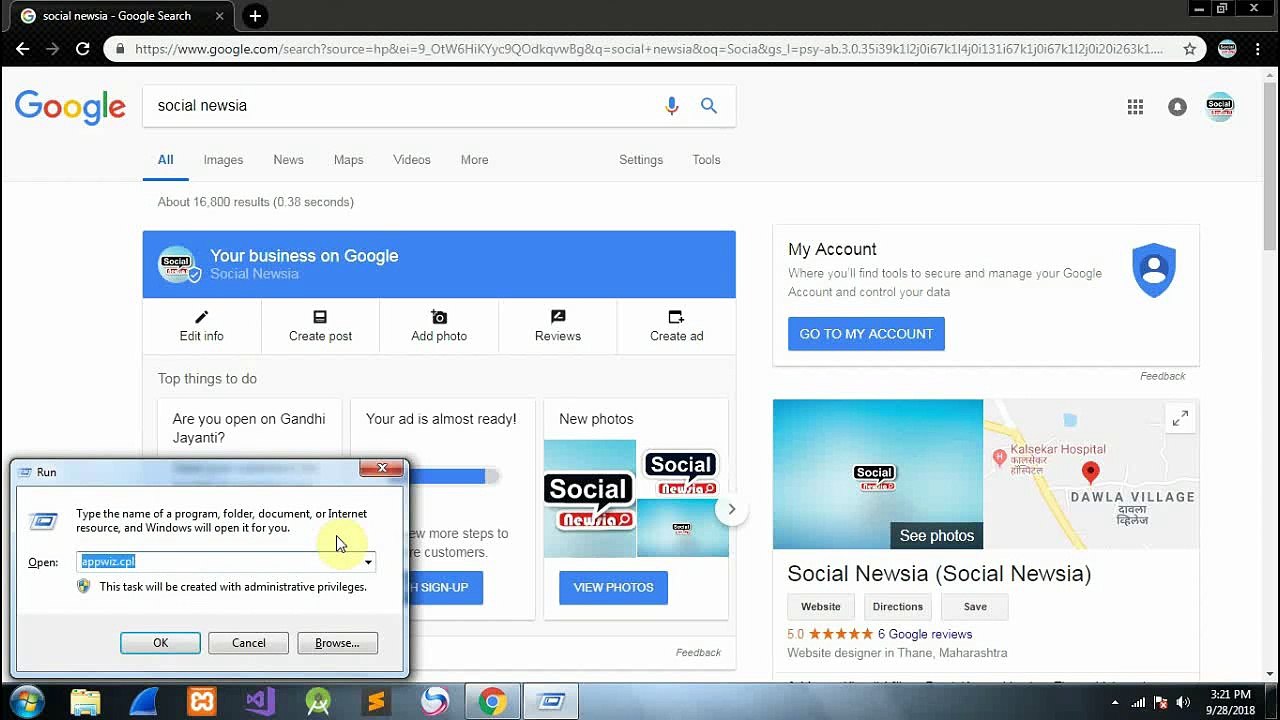
Task: Click the map thumbnail with Dawla Village
Action: 1091,474
